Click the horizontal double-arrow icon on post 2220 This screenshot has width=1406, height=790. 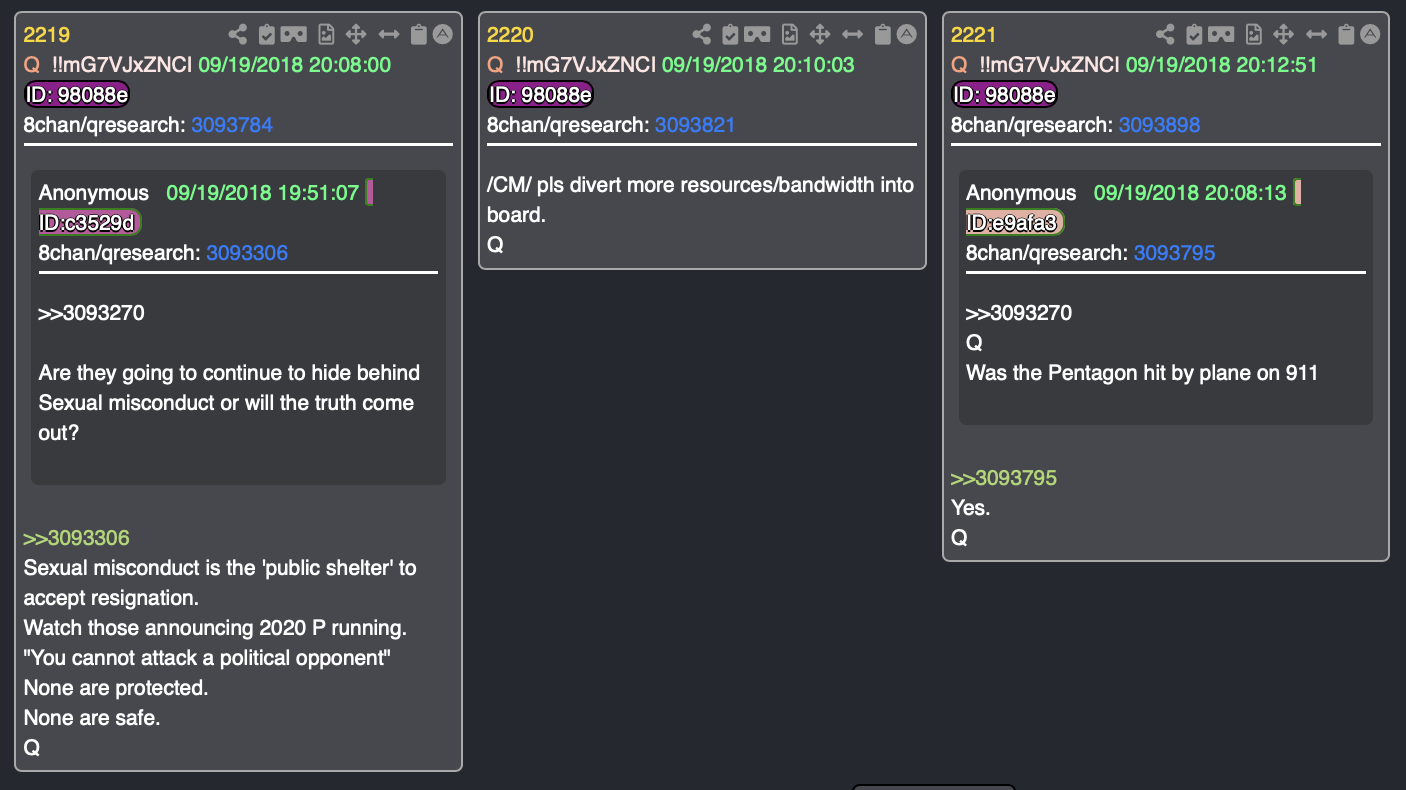pyautogui.click(x=853, y=35)
